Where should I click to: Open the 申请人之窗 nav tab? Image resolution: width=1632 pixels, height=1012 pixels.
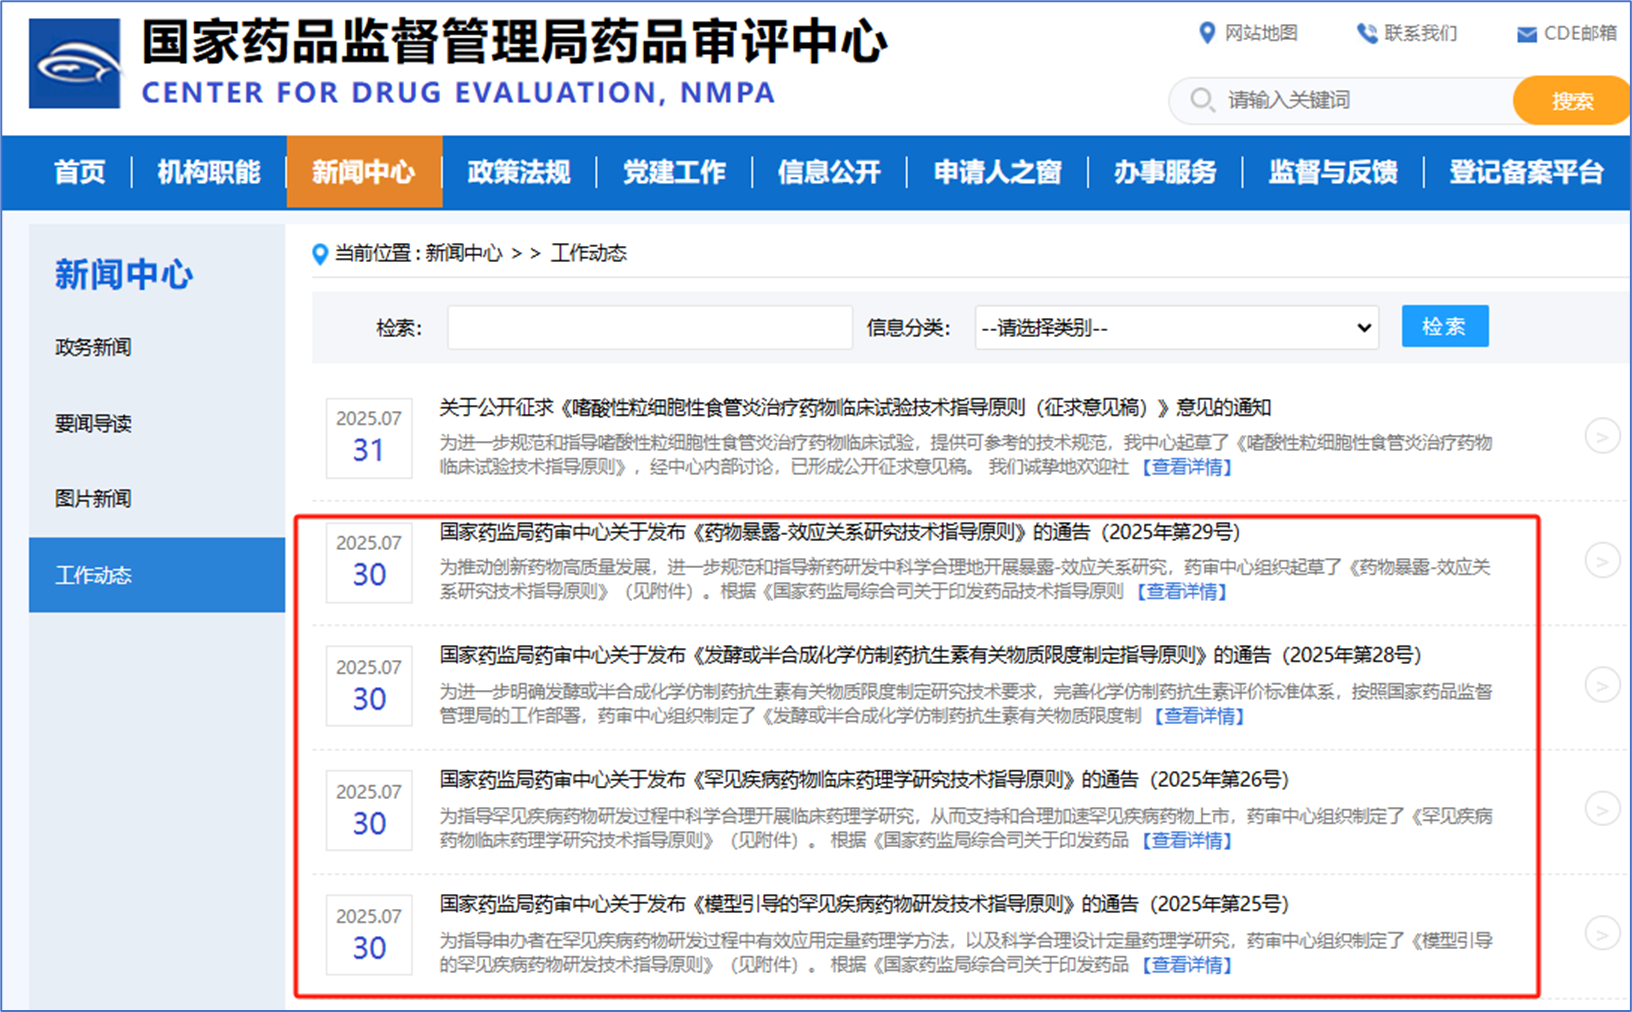click(997, 172)
